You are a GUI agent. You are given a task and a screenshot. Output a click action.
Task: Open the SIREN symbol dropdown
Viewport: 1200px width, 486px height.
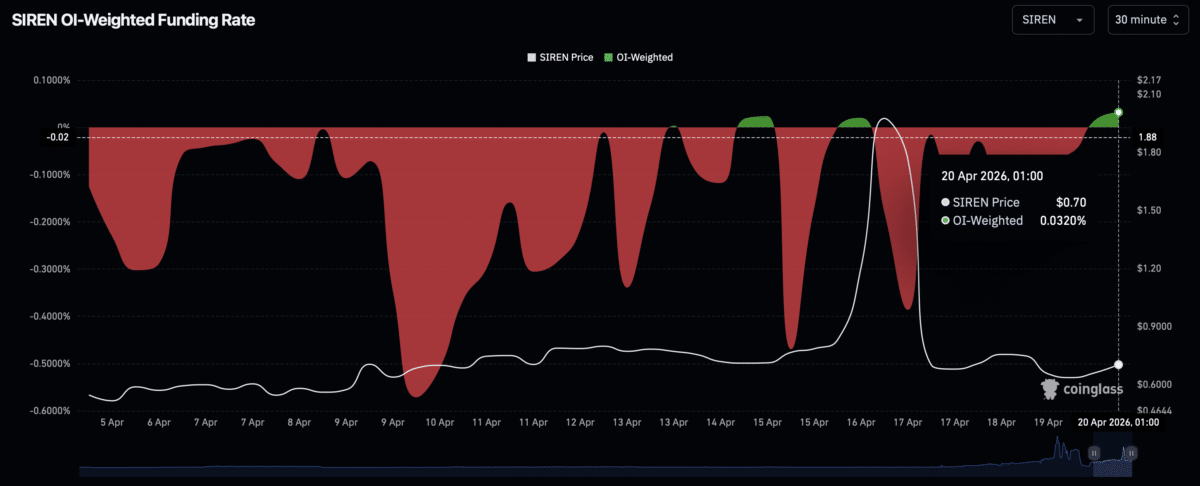coord(1054,19)
